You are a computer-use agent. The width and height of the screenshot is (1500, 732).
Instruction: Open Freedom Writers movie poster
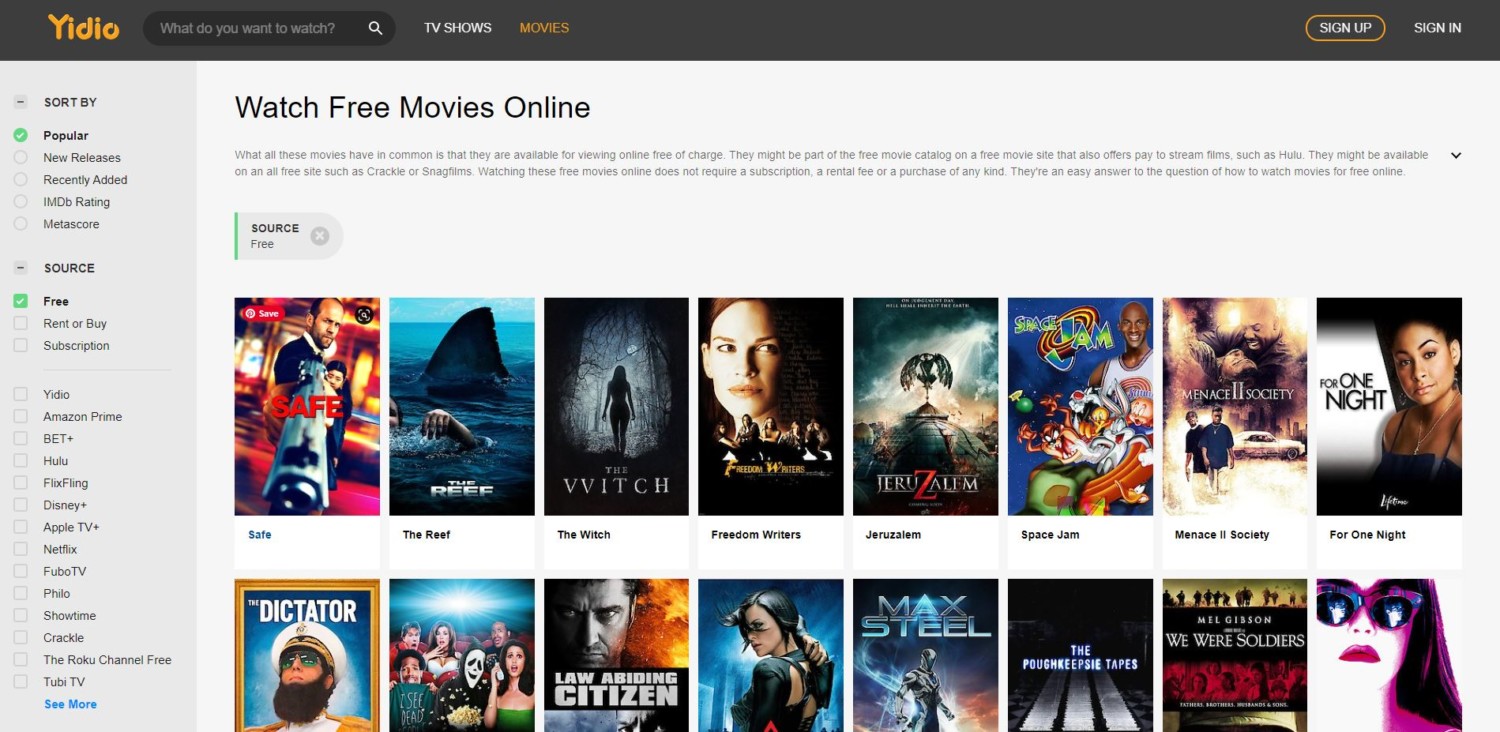[x=771, y=406]
